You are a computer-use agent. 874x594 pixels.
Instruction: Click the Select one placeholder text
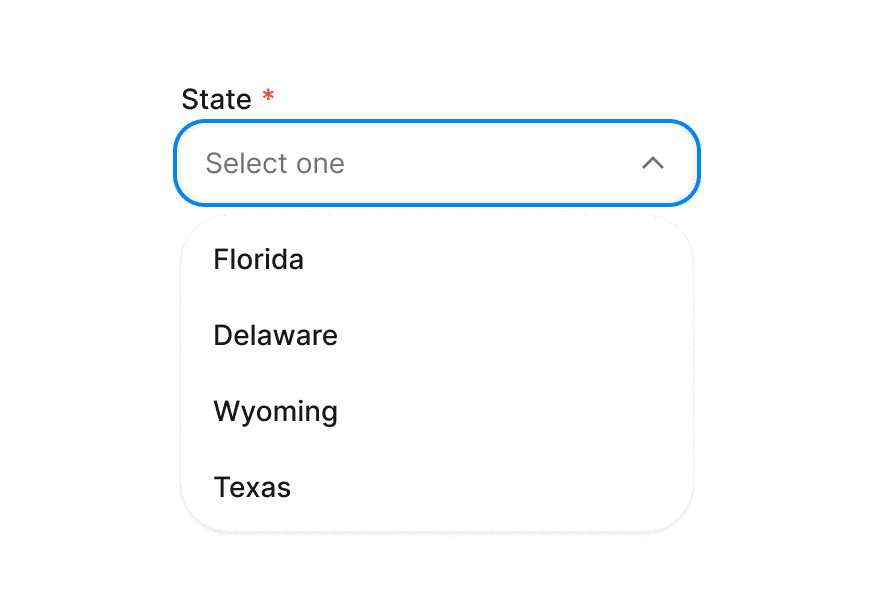tap(276, 163)
